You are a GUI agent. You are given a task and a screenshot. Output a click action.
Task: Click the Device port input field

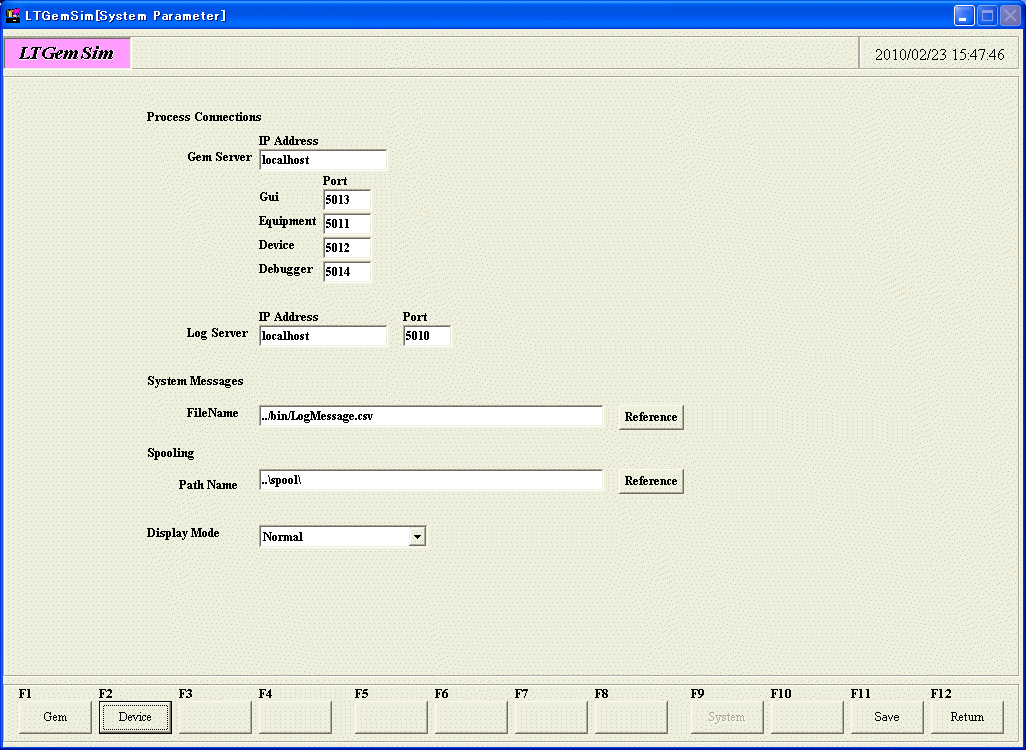(x=346, y=248)
